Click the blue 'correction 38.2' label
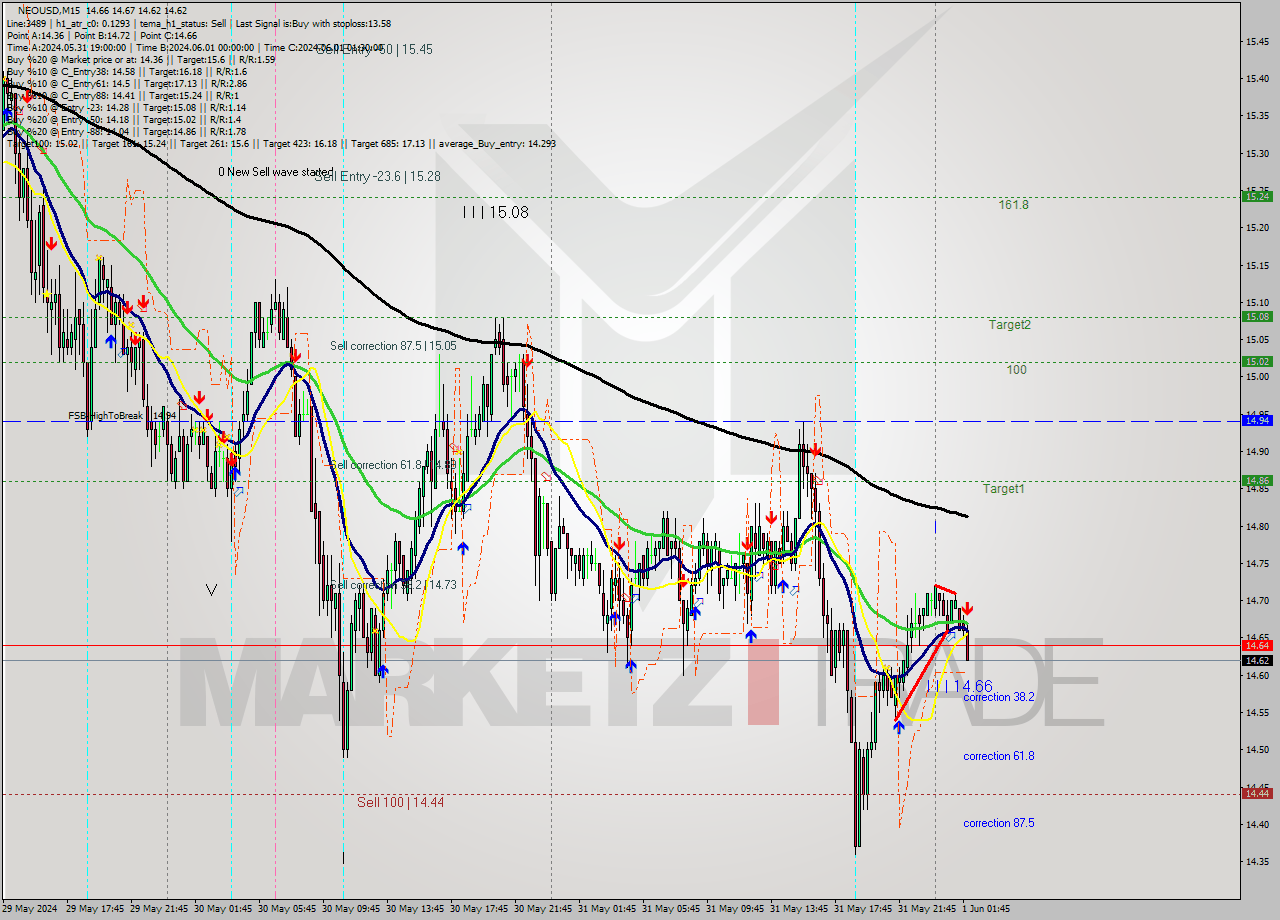The image size is (1280, 920). (x=998, y=697)
